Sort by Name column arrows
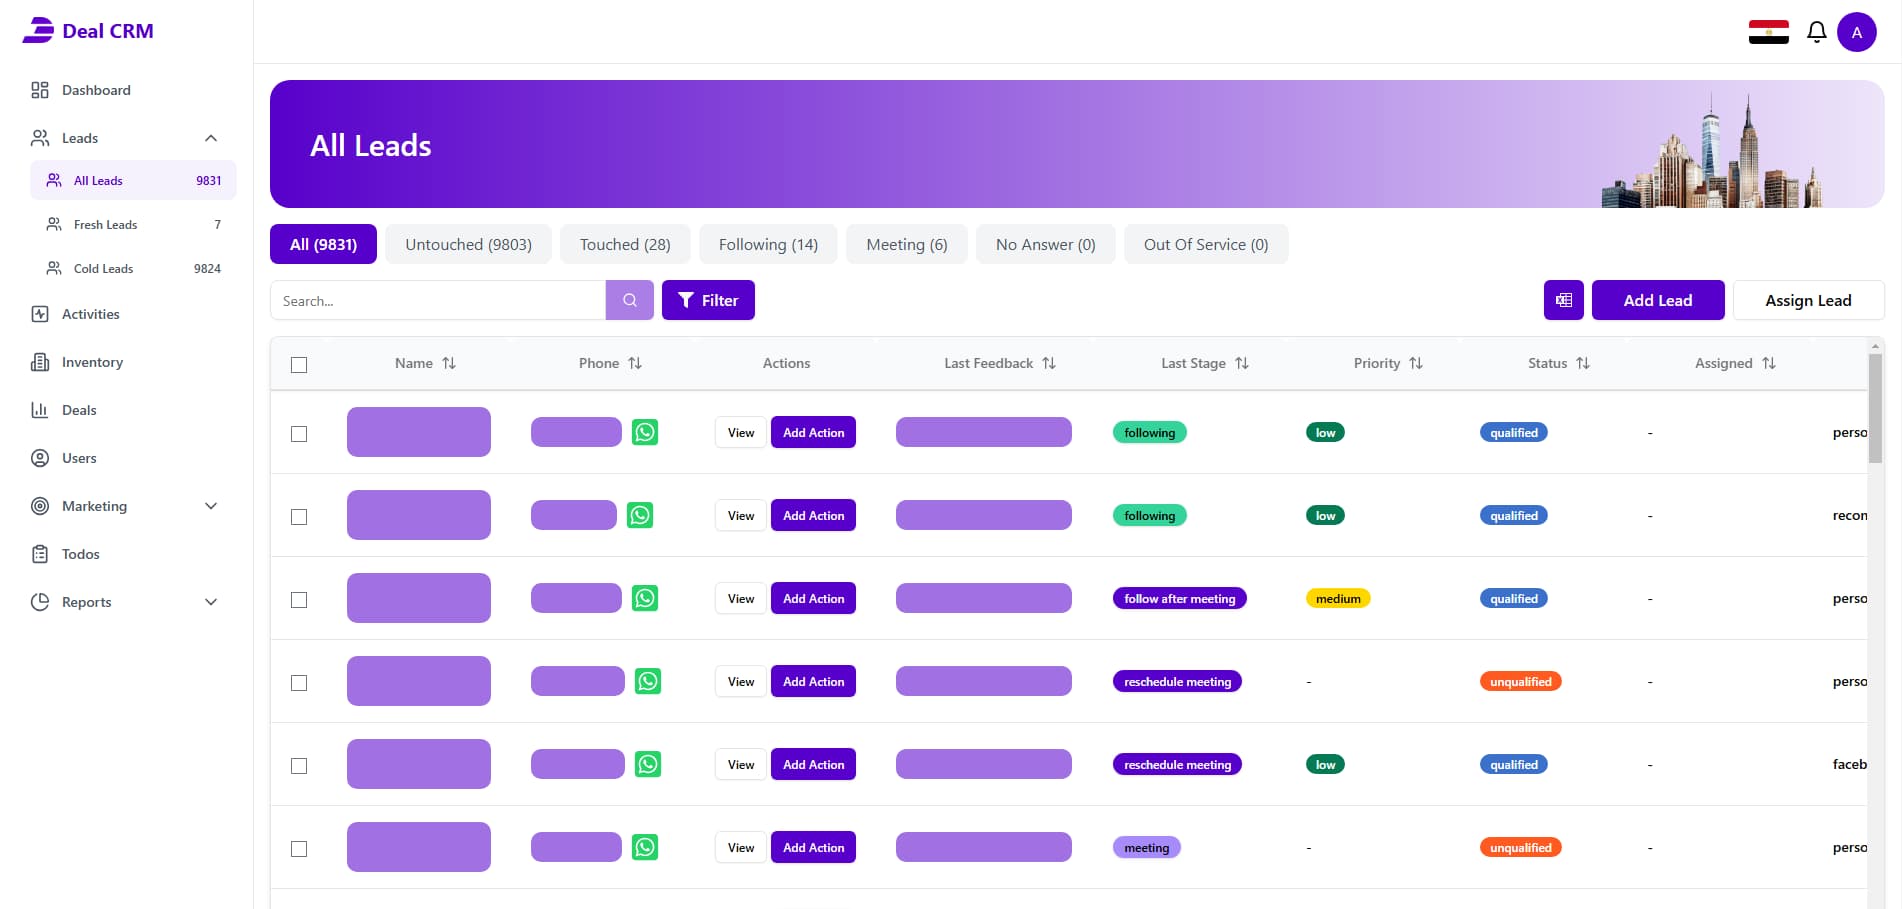 (449, 363)
